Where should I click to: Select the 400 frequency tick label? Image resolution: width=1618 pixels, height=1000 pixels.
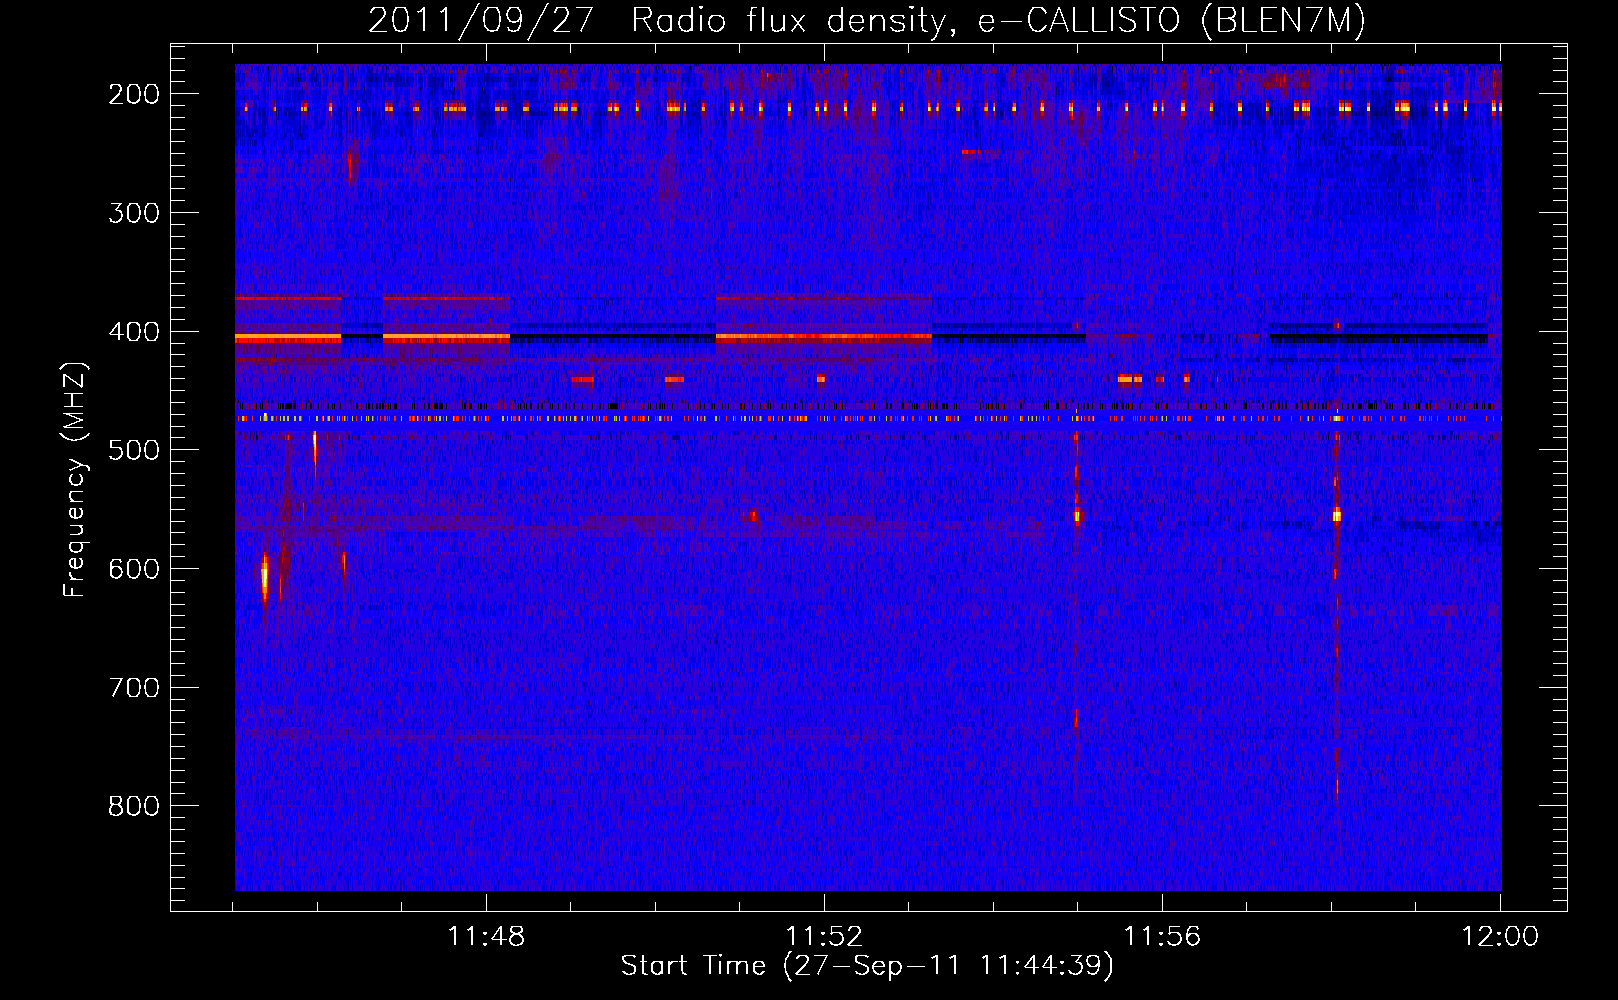click(x=134, y=332)
